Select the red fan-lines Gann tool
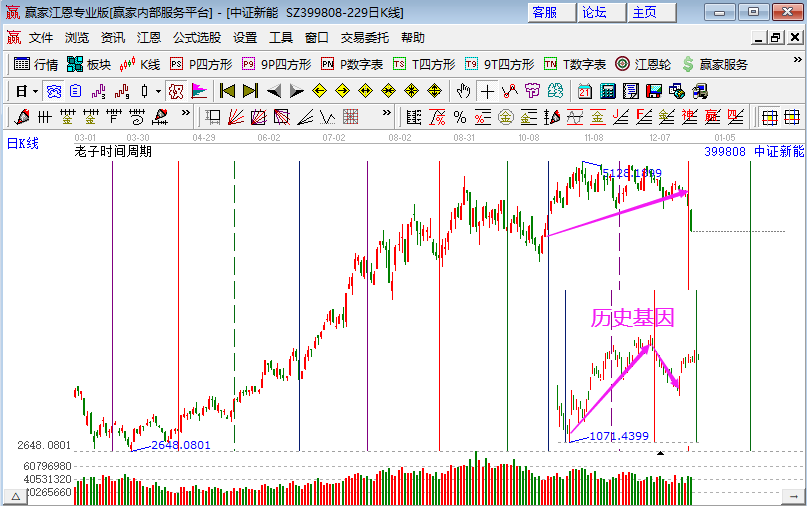Image resolution: width=807 pixels, height=506 pixels. click(236, 117)
